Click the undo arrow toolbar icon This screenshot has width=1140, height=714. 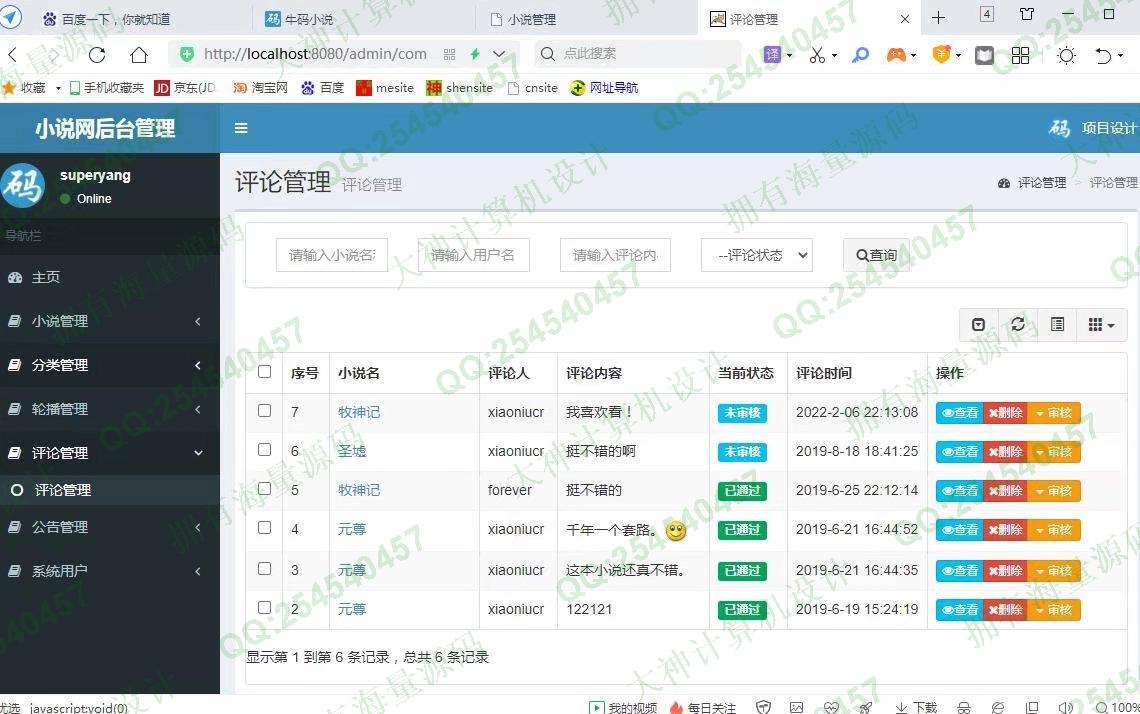(x=1103, y=55)
